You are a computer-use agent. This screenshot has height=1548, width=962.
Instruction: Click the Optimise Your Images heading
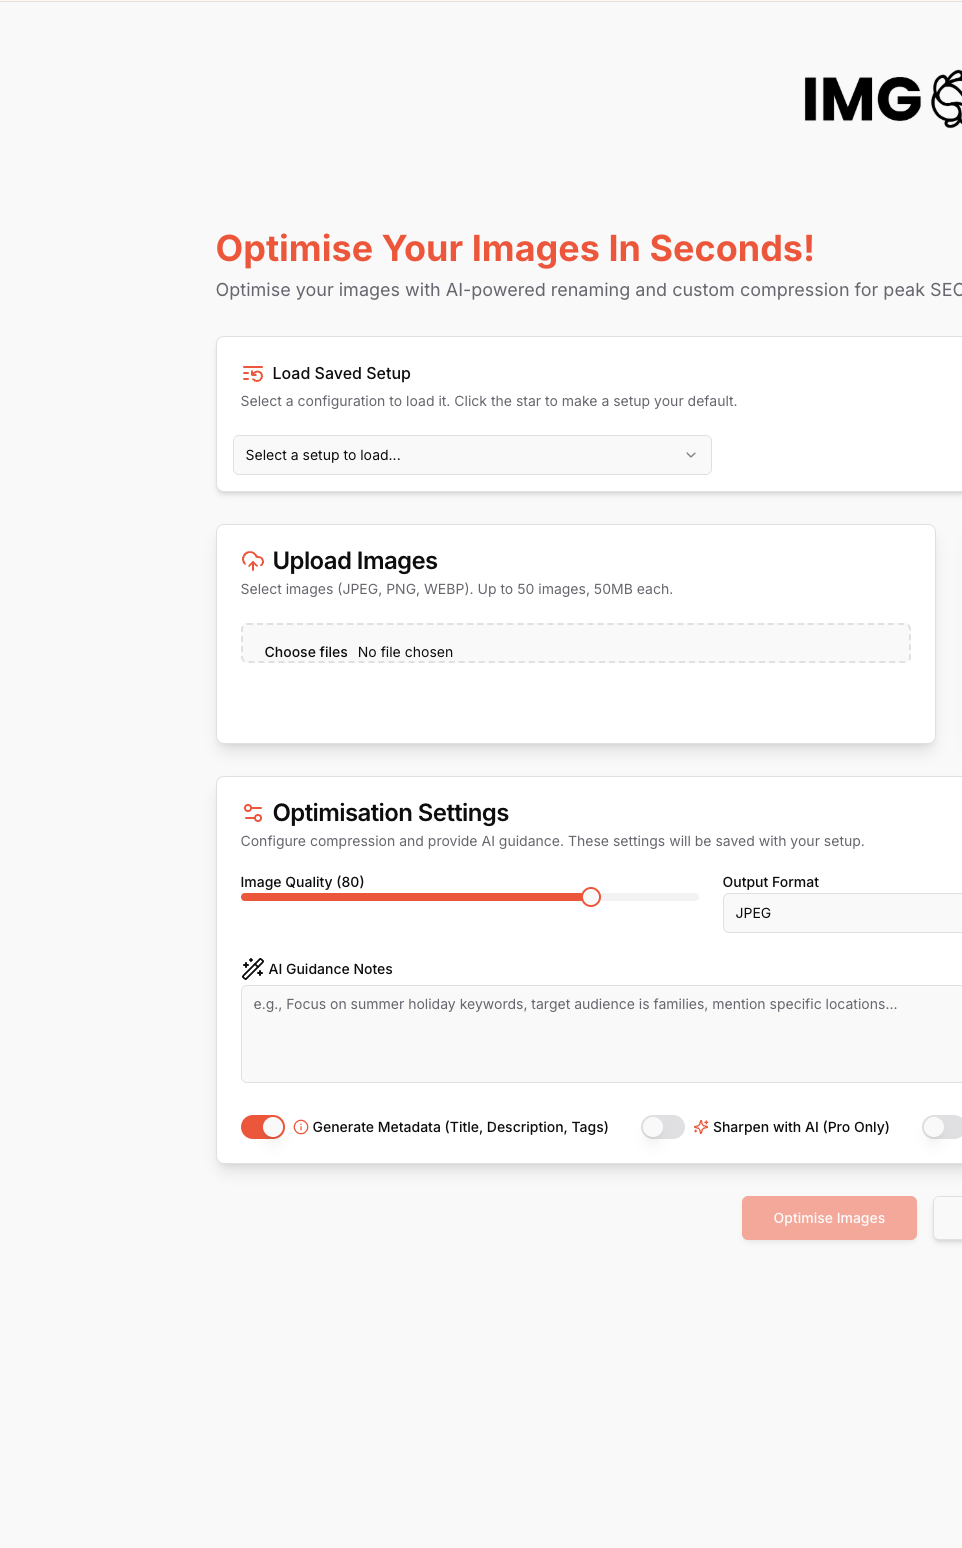[x=515, y=248]
